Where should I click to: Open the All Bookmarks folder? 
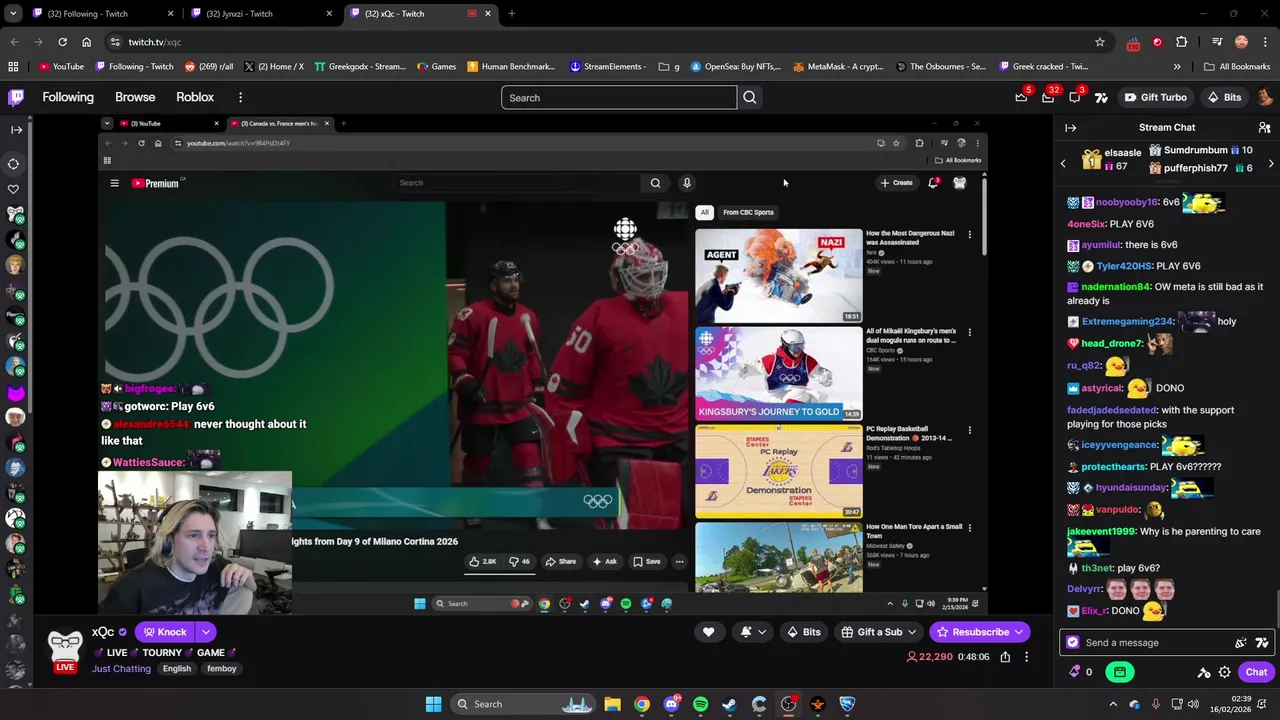(x=1237, y=67)
